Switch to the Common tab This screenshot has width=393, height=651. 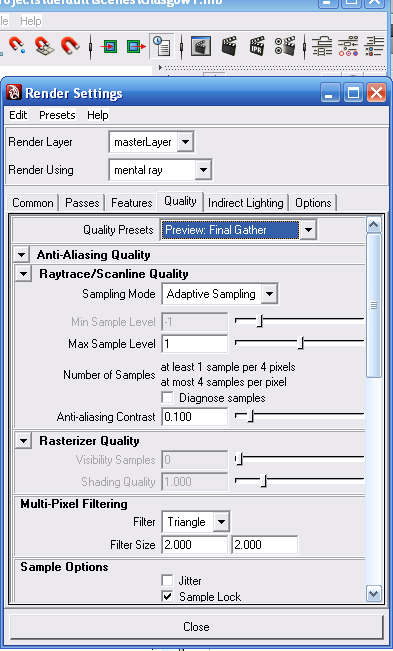[33, 203]
